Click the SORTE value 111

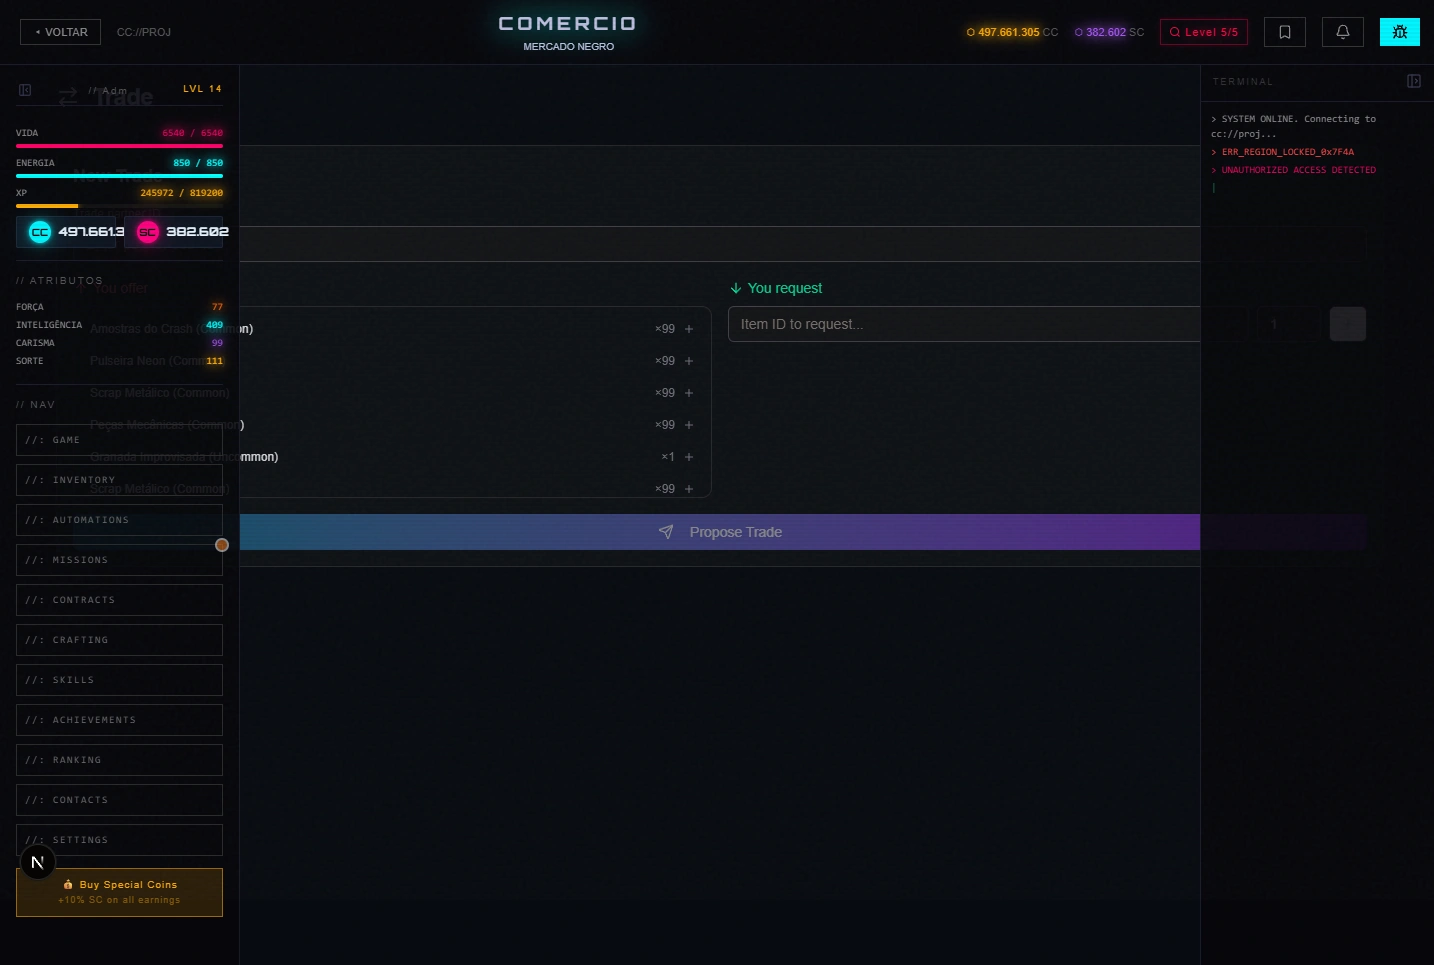click(214, 361)
